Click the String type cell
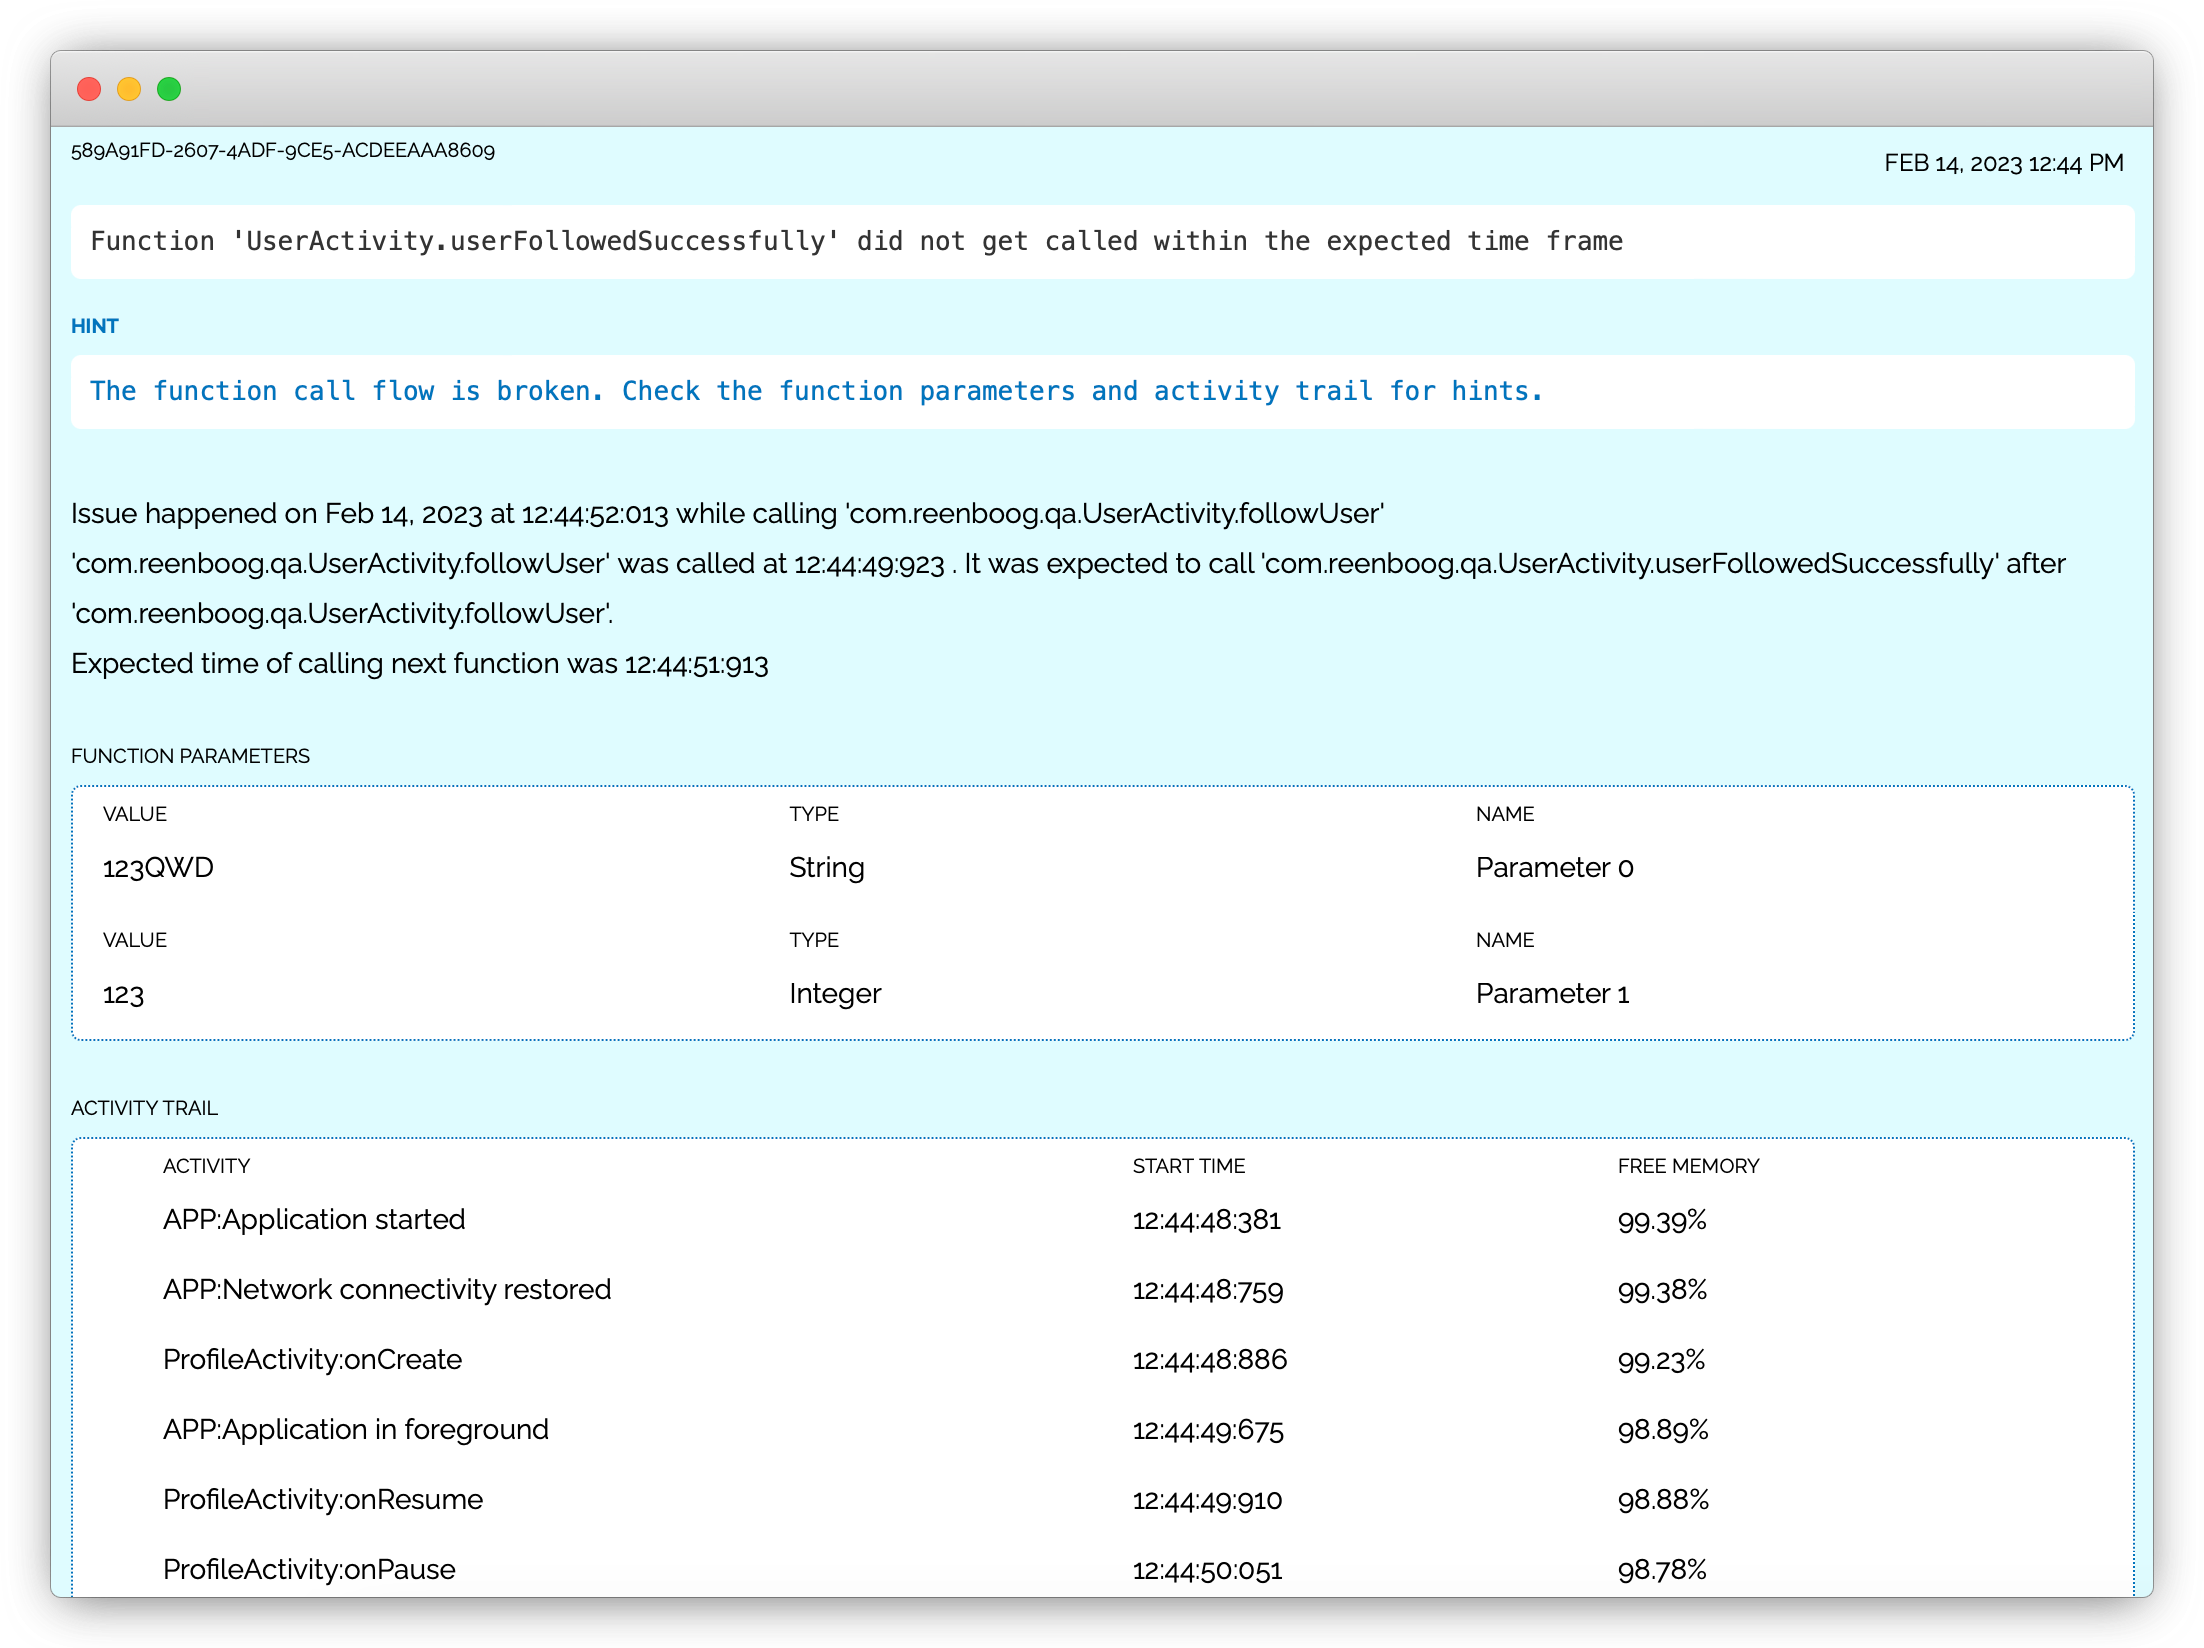Screen dimensions: 2204x1648 826,867
